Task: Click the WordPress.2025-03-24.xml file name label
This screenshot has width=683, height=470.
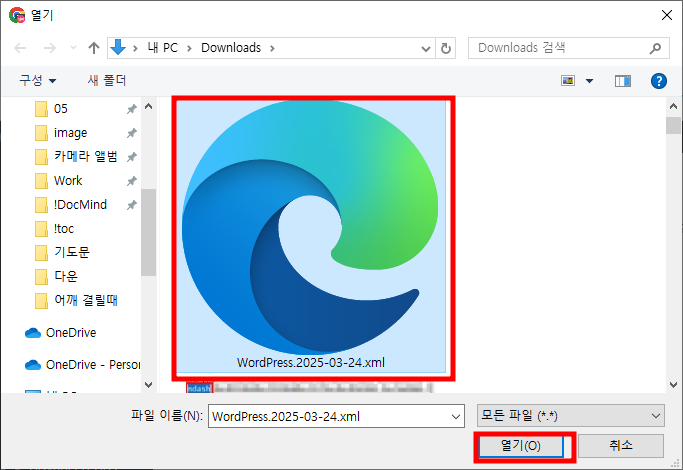Action: click(x=311, y=363)
